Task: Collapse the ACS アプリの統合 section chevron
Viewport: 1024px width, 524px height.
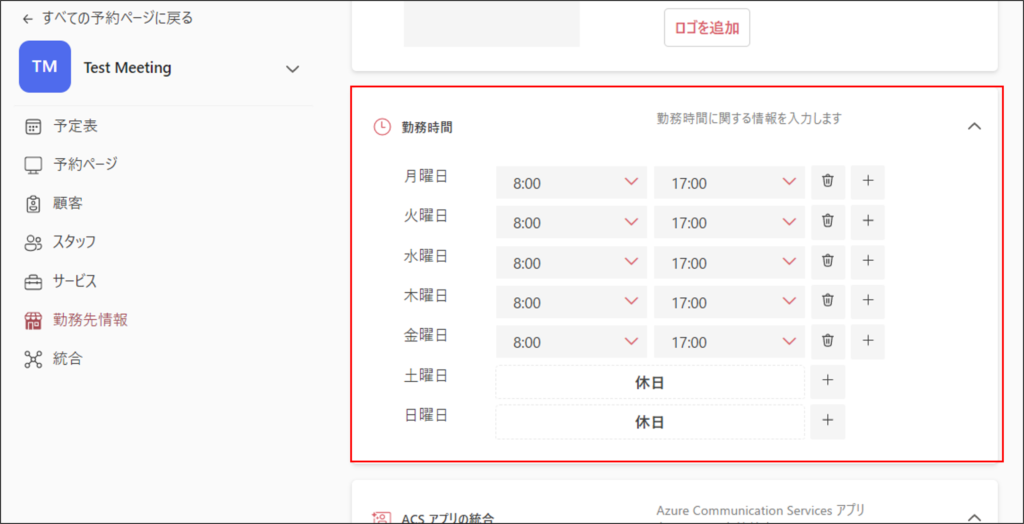Action: tap(974, 517)
